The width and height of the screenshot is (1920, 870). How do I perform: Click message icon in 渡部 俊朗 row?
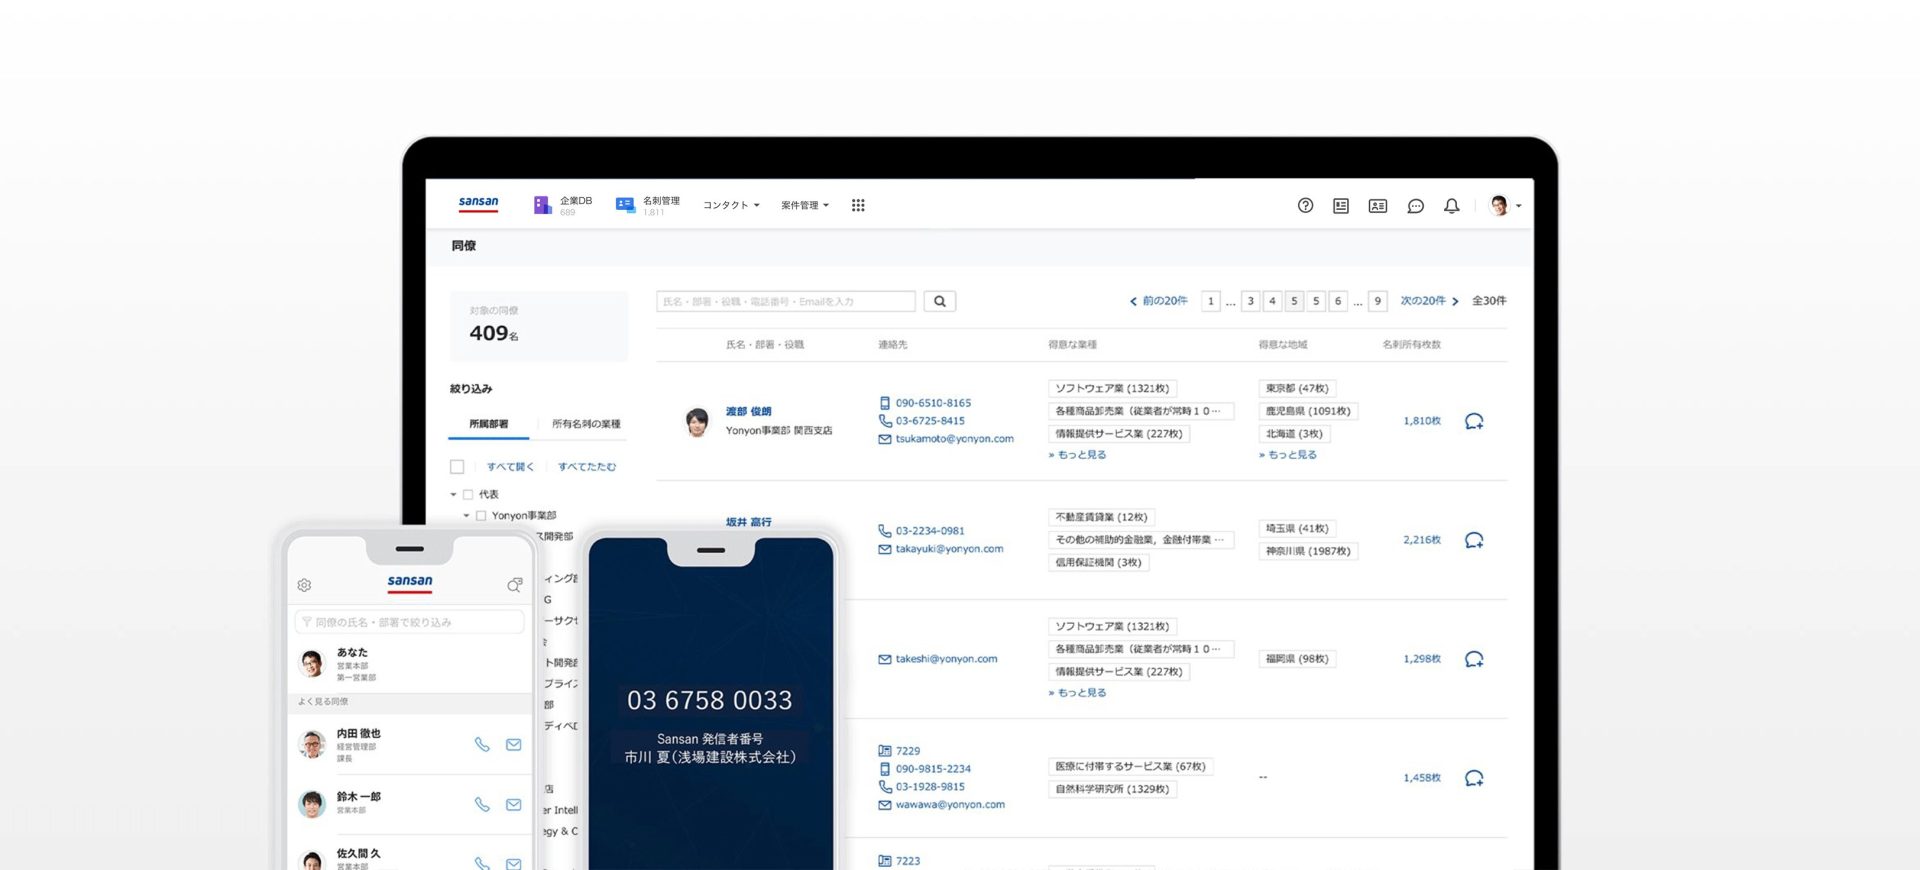pyautogui.click(x=1474, y=421)
